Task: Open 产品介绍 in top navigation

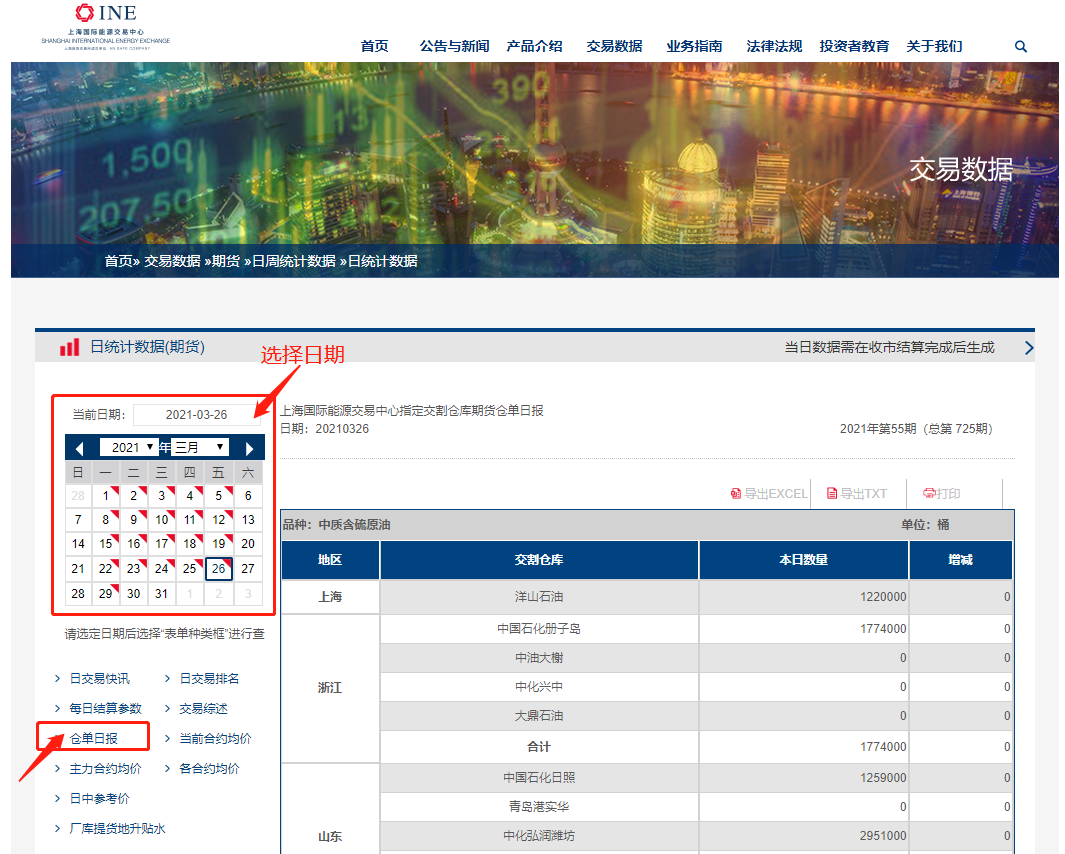Action: (x=534, y=46)
